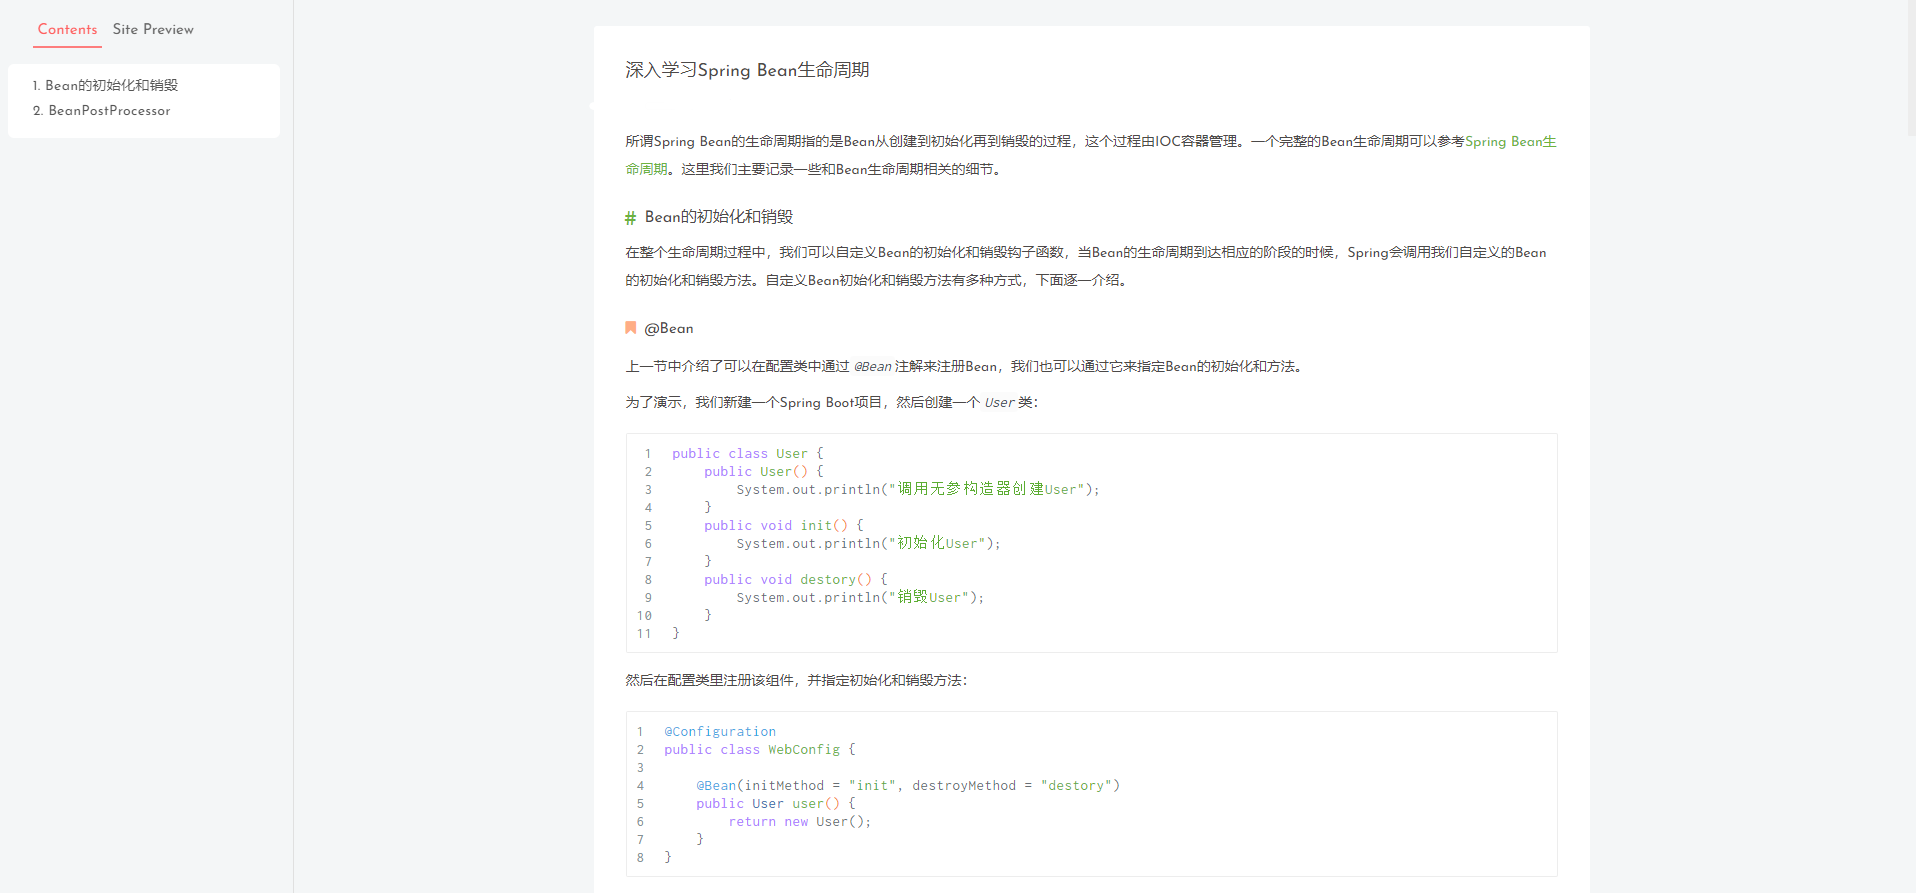Switch to the Contents tab
Viewport: 1916px width, 893px height.
(x=67, y=29)
